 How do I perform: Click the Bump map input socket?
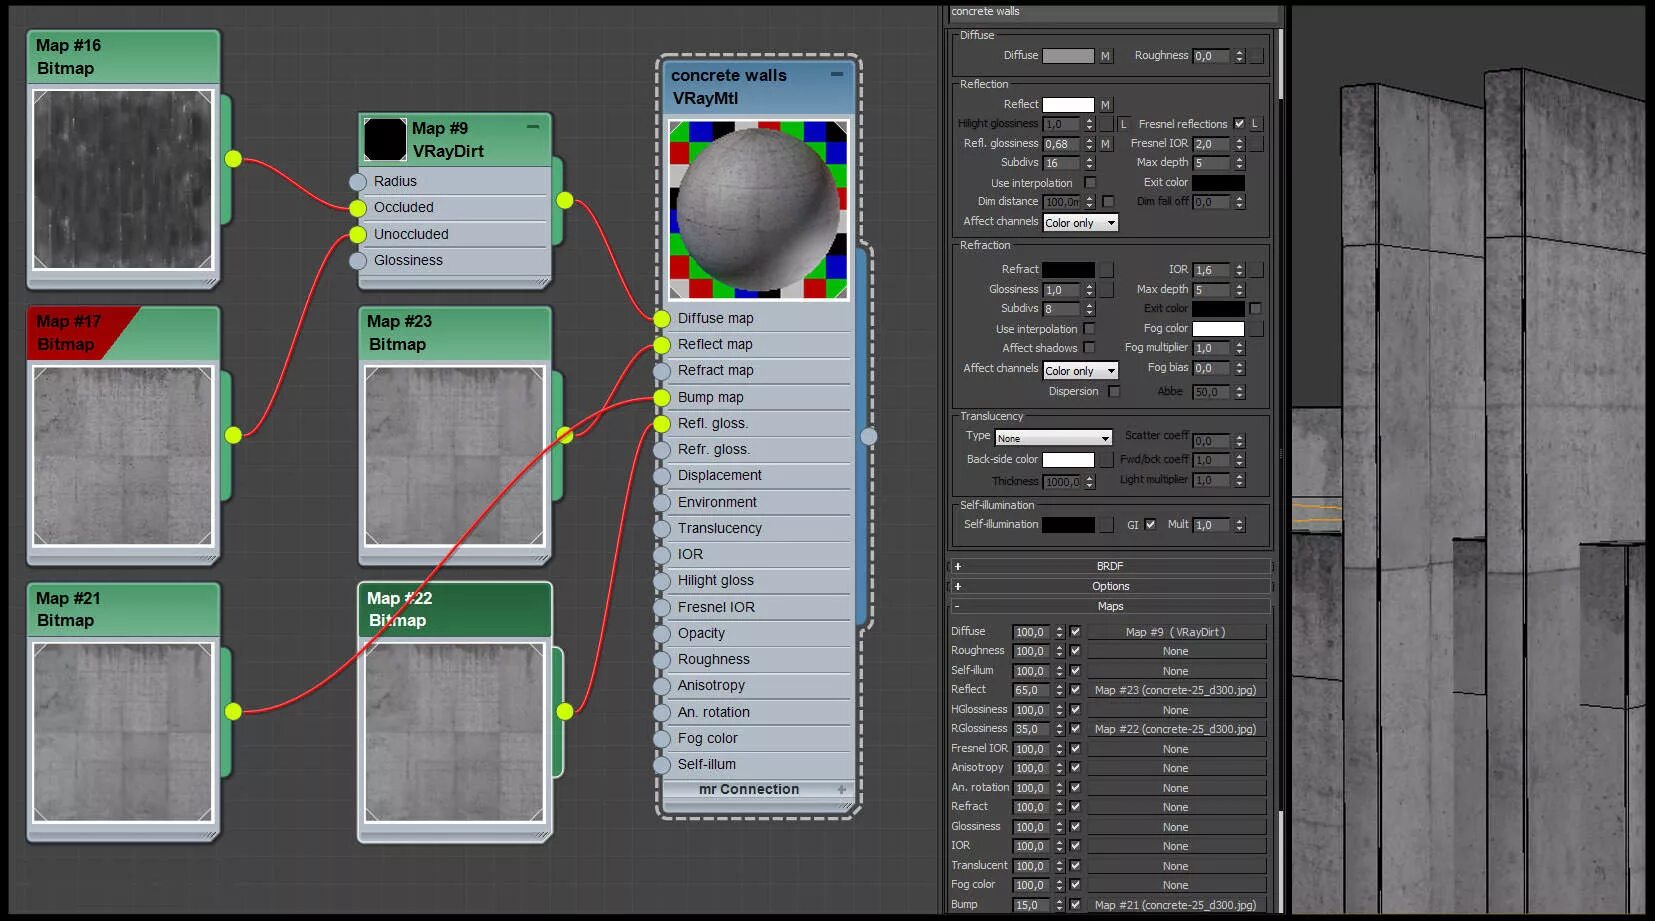[662, 398]
